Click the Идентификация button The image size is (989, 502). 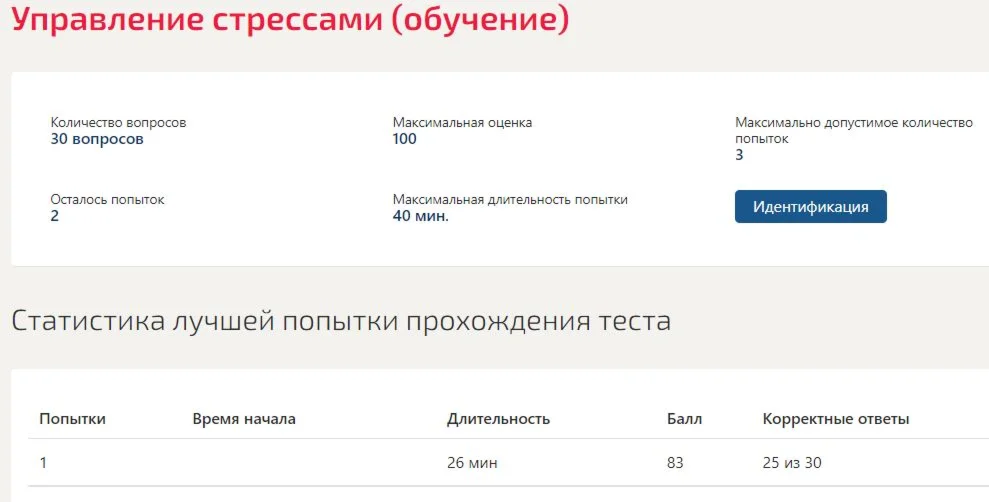(x=811, y=207)
